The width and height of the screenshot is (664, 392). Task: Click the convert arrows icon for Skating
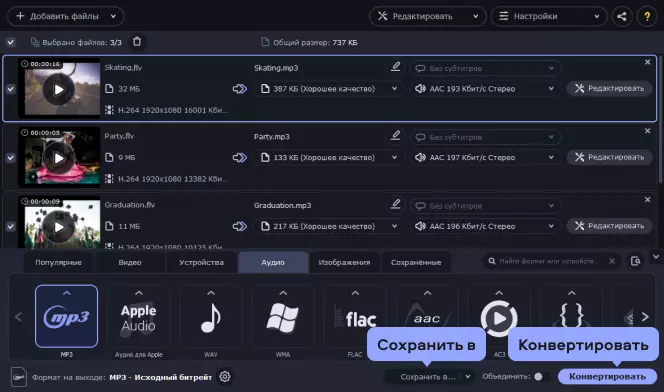pos(240,89)
